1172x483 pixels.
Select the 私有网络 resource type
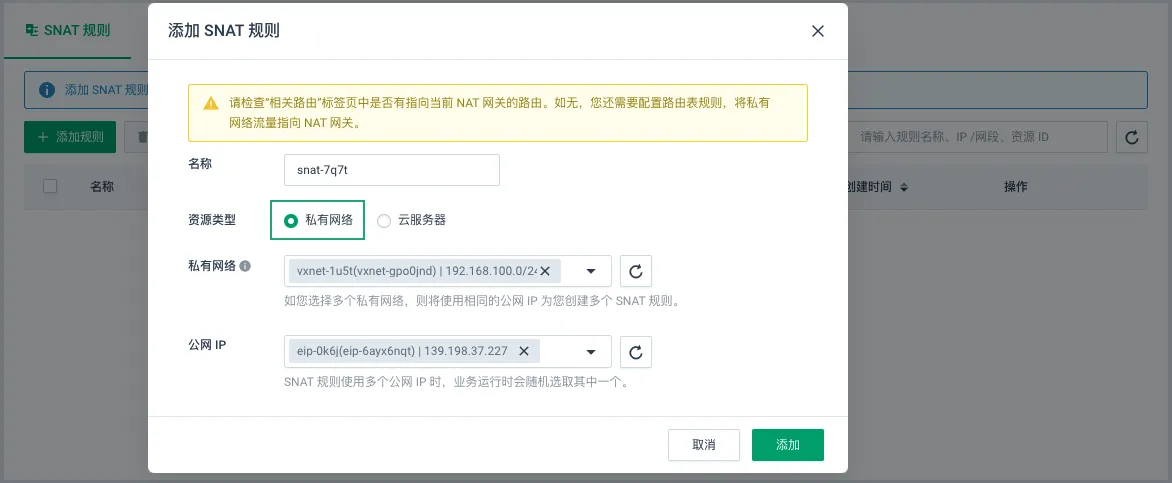pyautogui.click(x=291, y=220)
